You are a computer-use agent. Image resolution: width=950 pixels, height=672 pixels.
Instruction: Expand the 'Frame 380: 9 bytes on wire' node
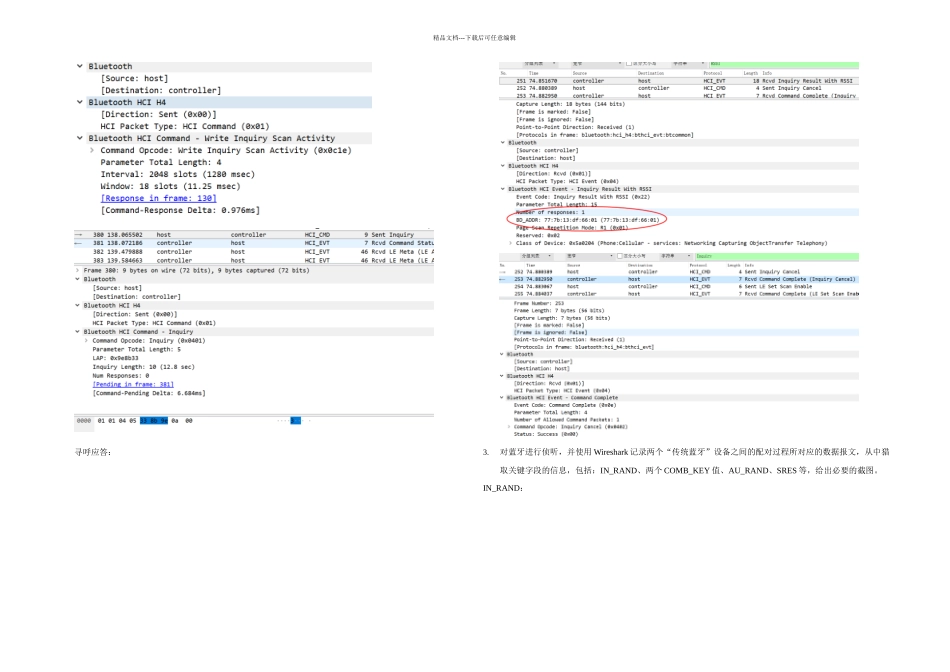pos(77,270)
